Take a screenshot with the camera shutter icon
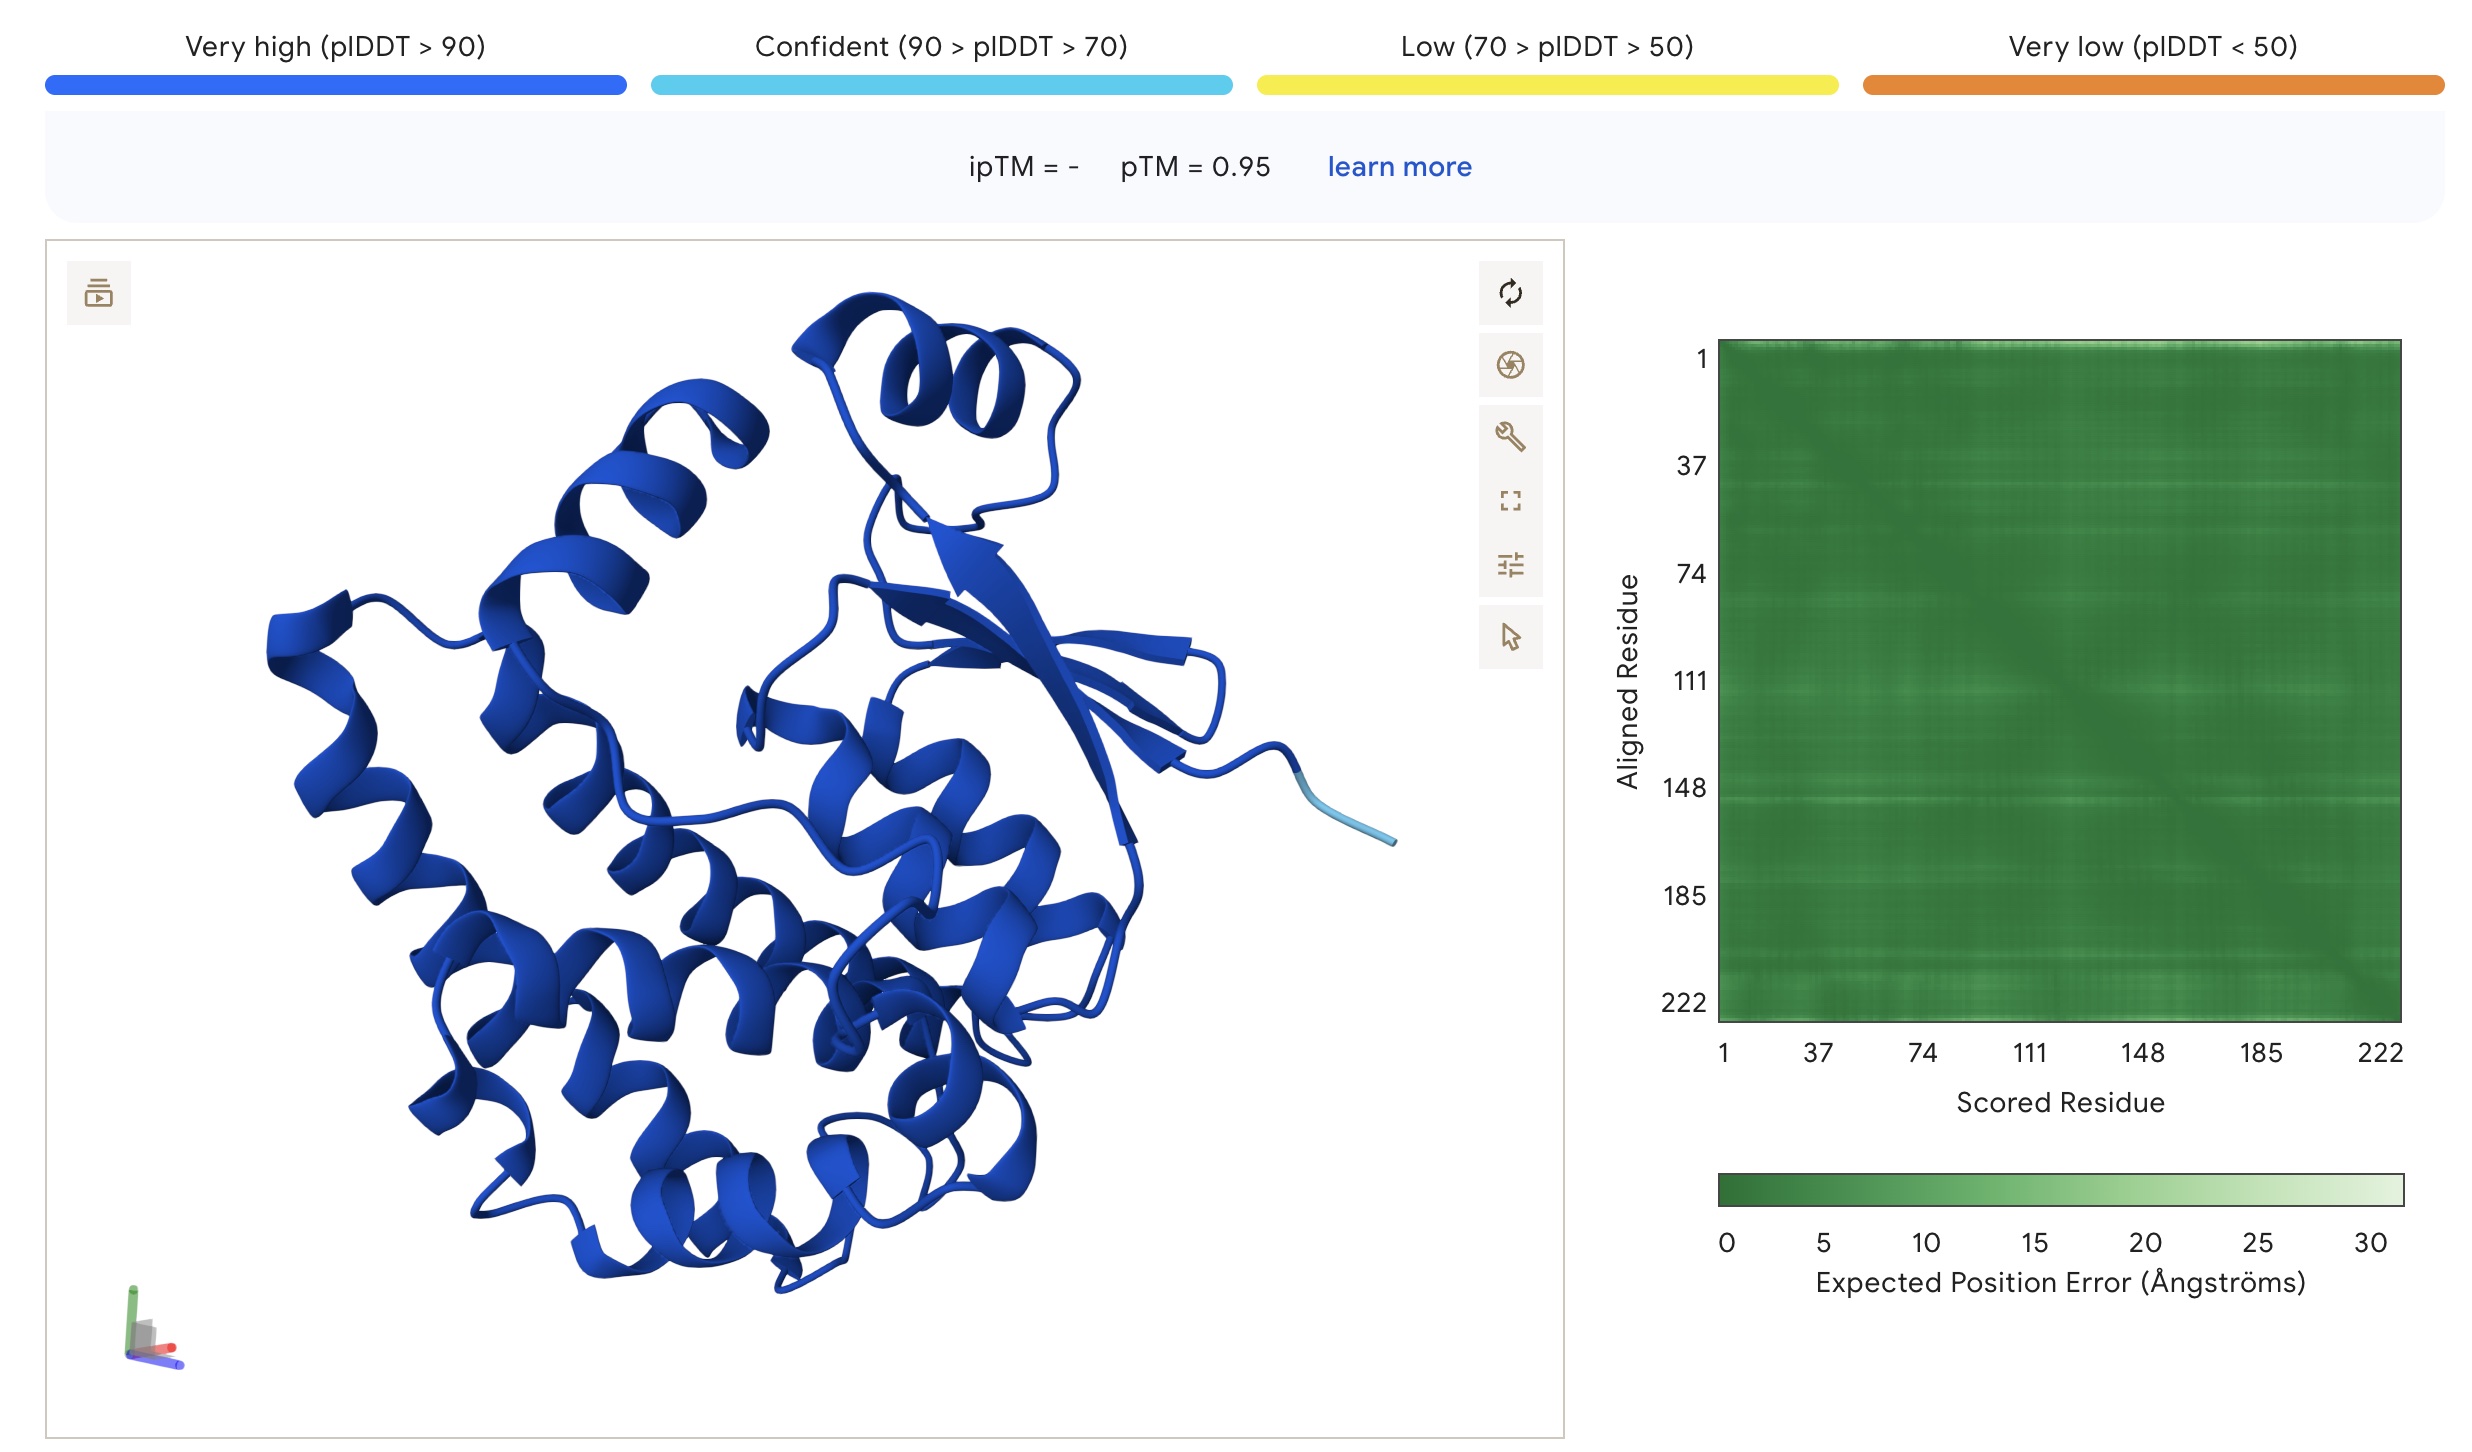This screenshot has height=1452, width=2472. (1510, 365)
